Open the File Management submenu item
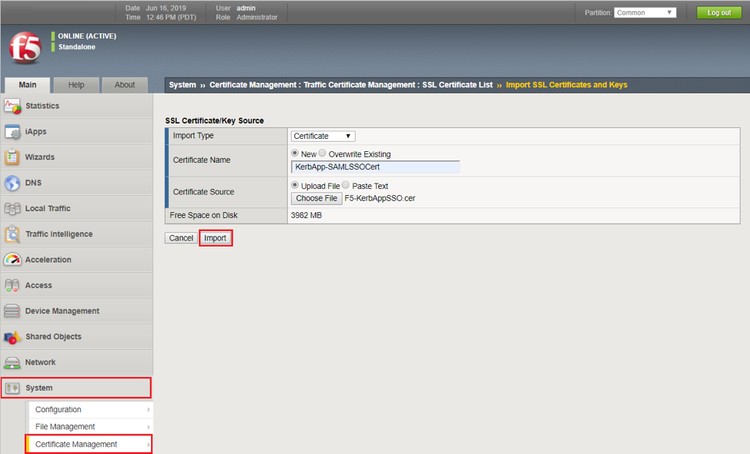 89,427
